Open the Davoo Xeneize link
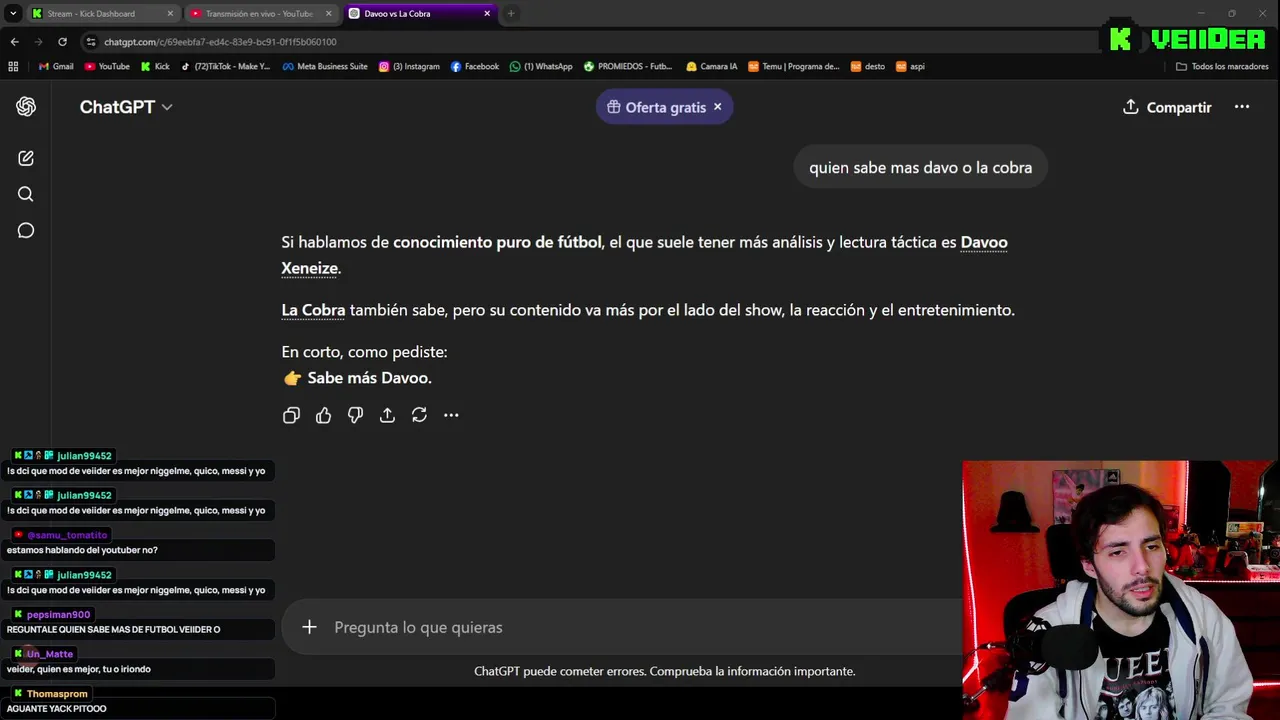 pos(644,255)
